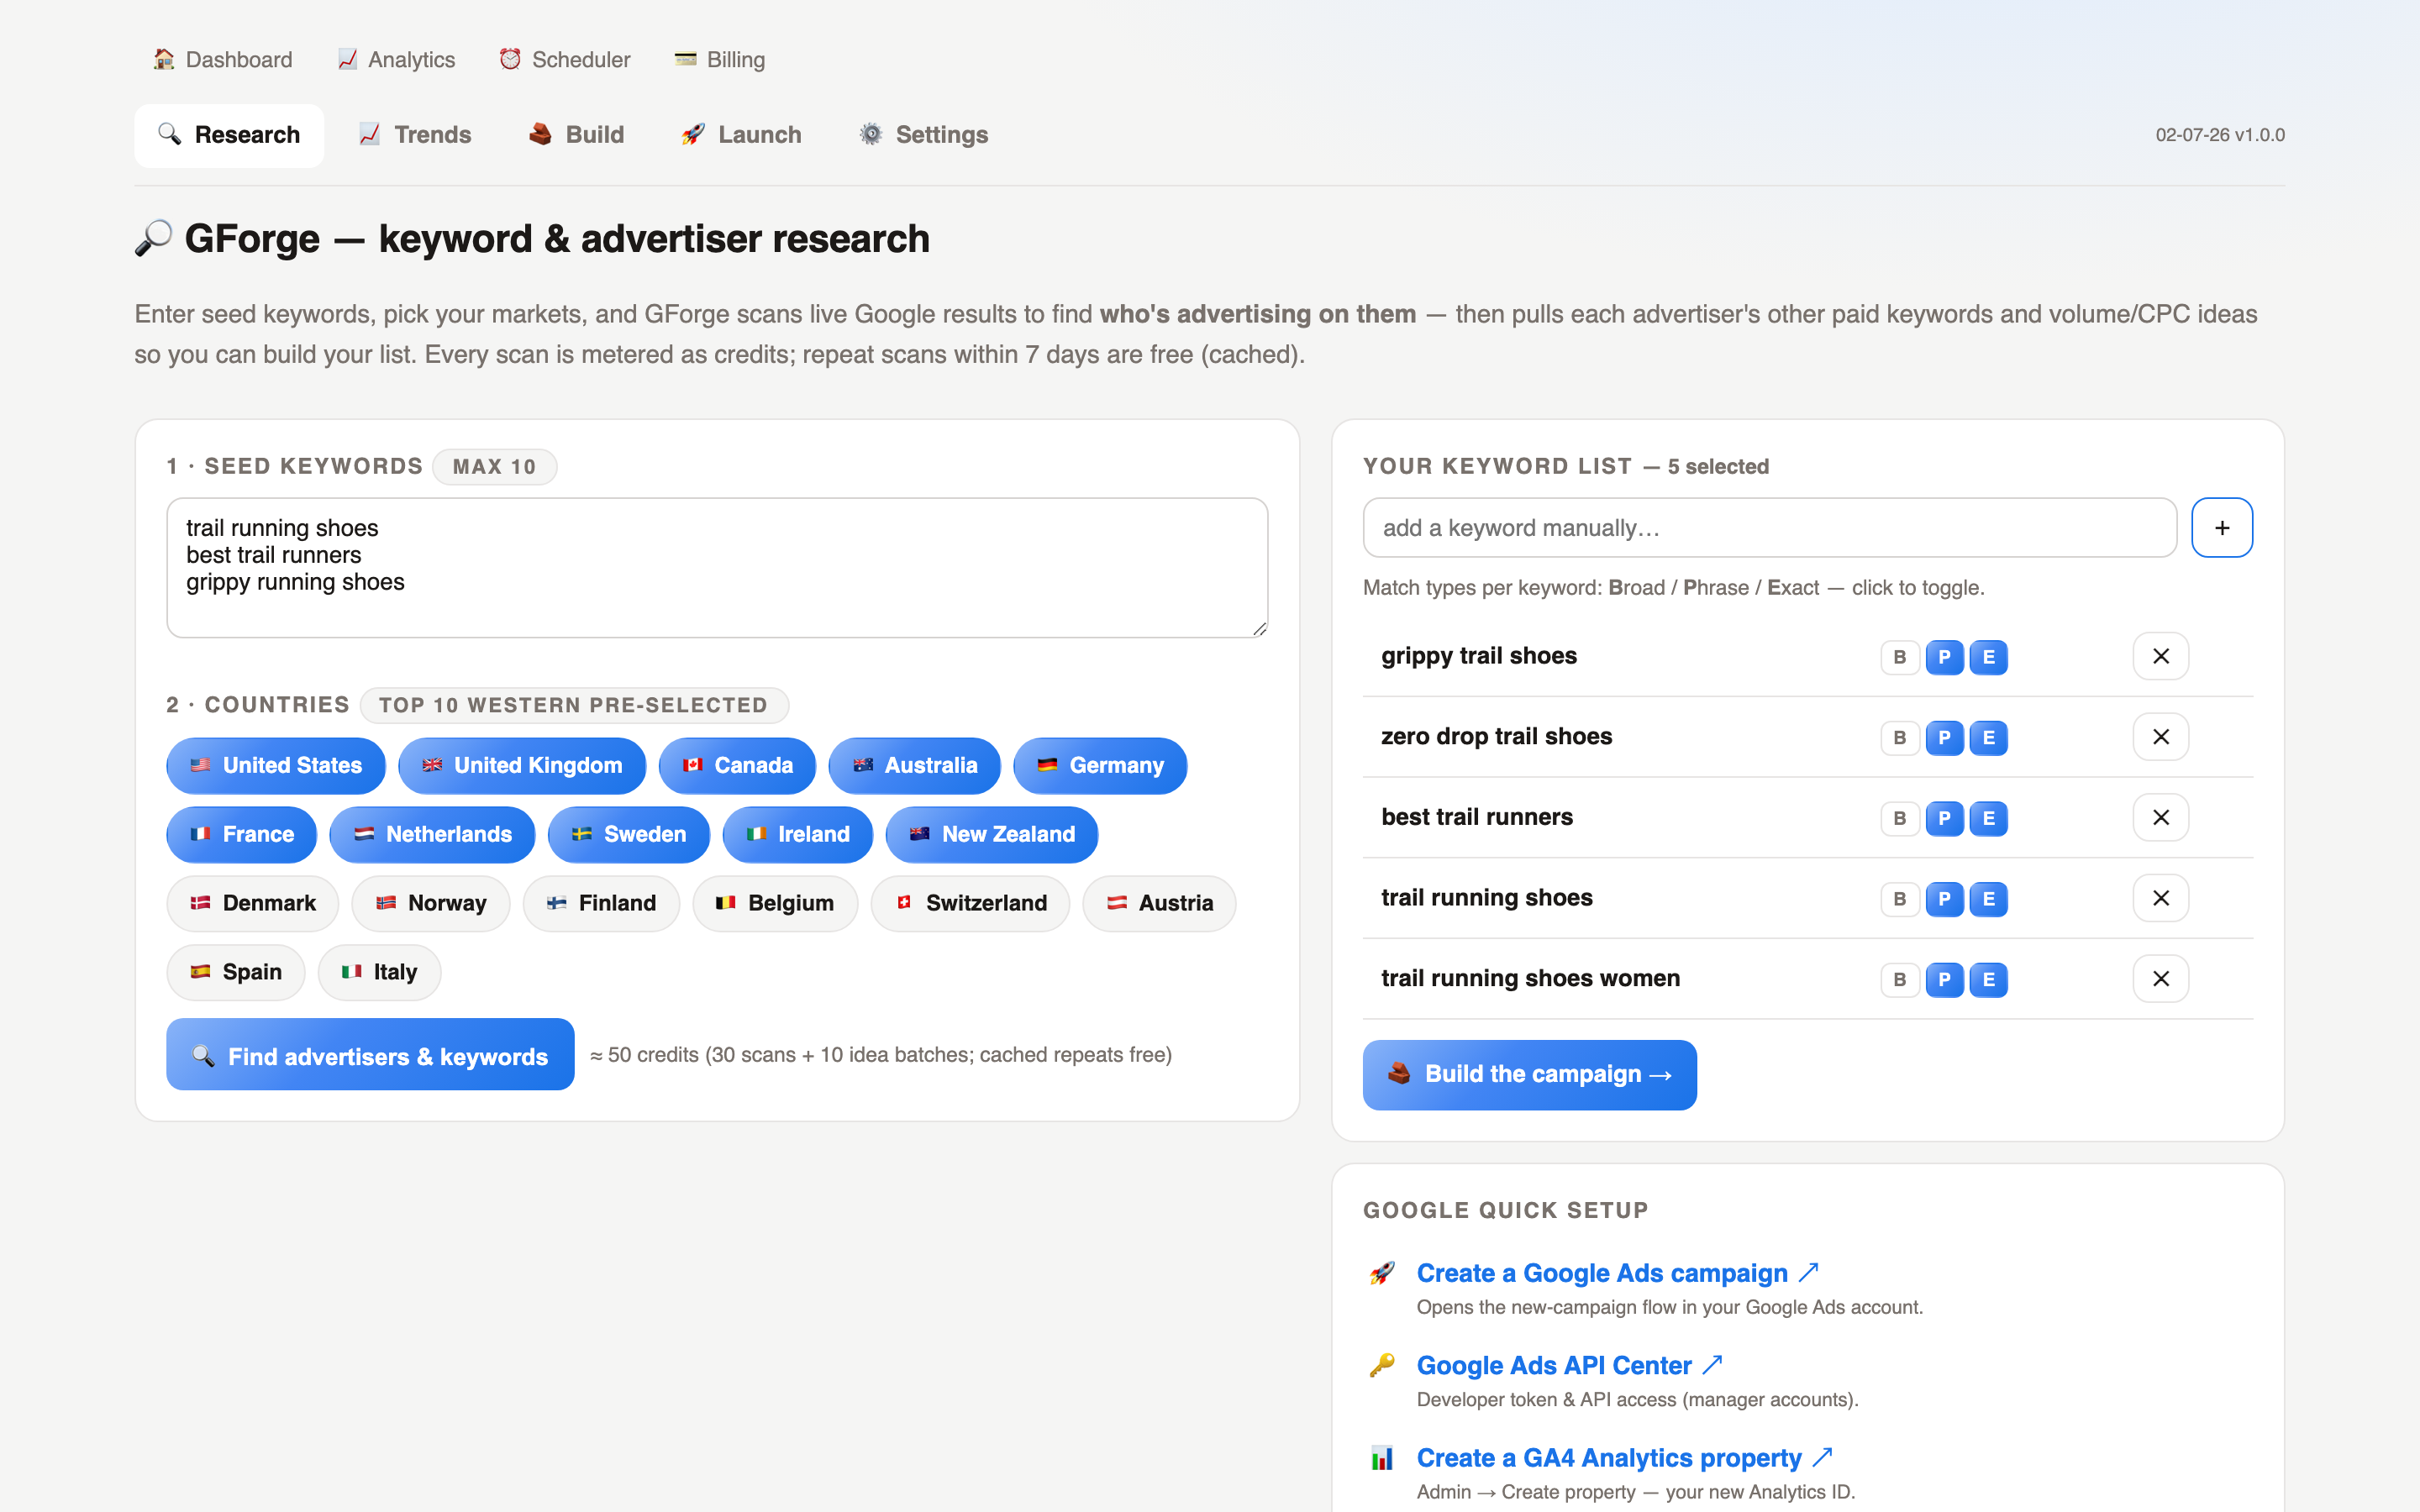Click the magnifier icon in the page title
Viewport: 2420px width, 1512px height.
pos(154,239)
